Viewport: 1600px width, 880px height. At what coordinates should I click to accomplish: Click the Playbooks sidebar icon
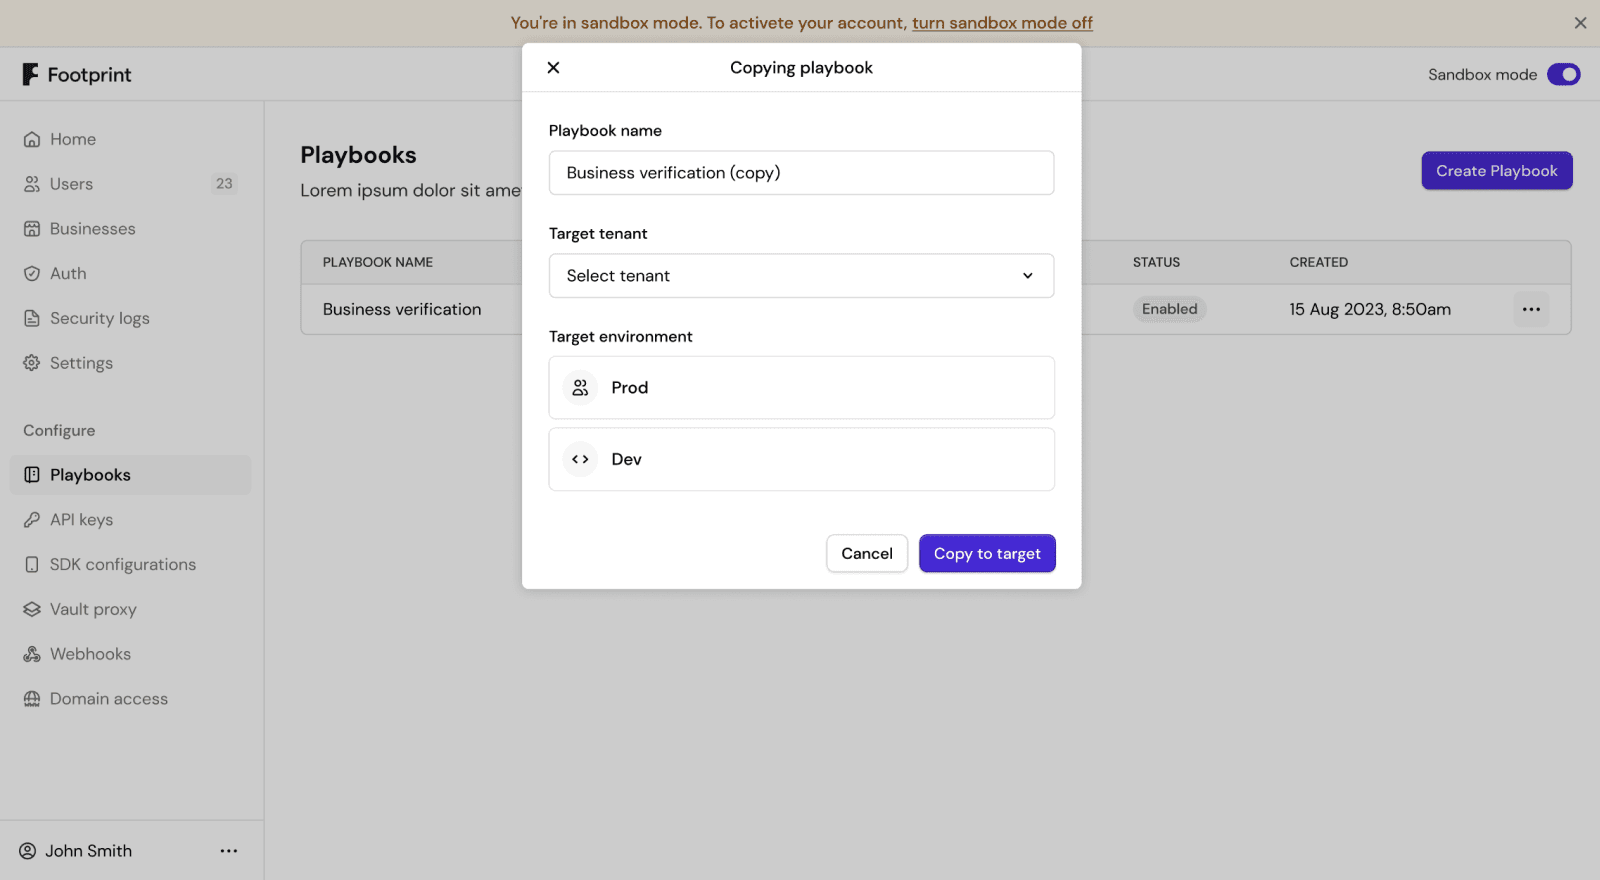coord(32,475)
